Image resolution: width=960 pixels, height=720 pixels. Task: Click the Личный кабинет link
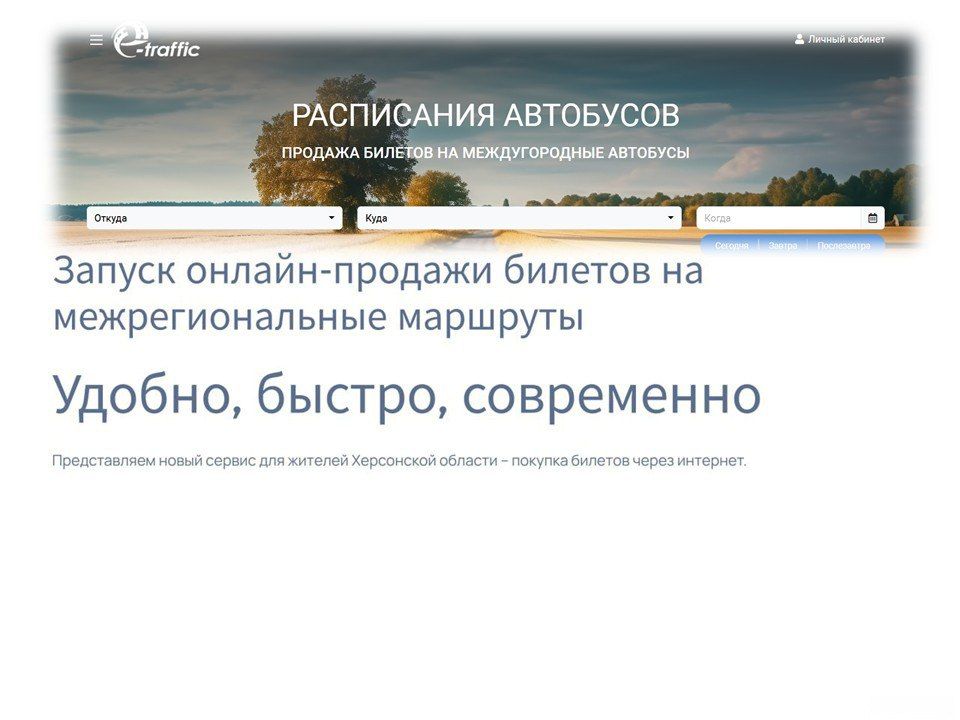(843, 39)
